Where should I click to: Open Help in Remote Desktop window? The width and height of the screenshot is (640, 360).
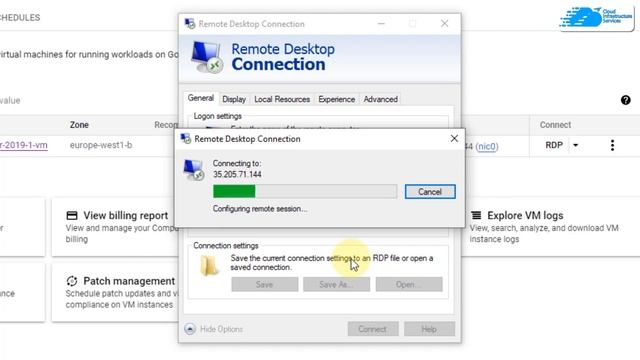429,329
